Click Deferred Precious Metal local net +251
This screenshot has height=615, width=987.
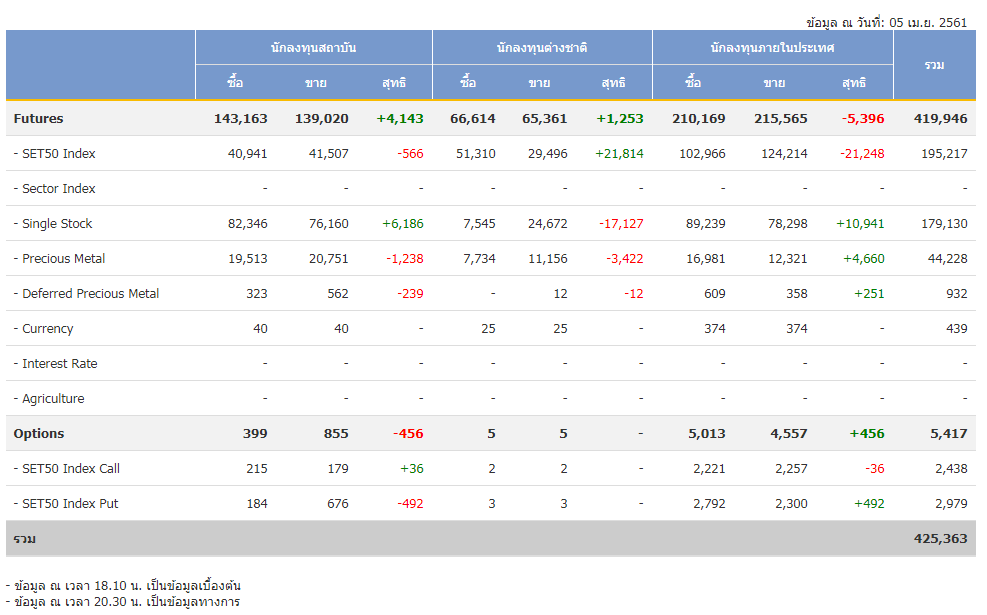869,293
